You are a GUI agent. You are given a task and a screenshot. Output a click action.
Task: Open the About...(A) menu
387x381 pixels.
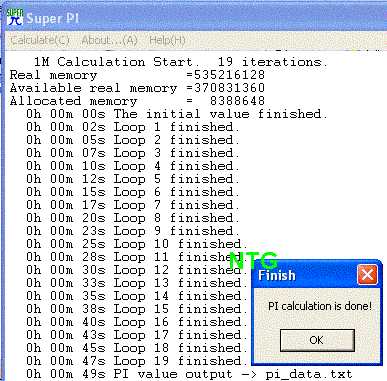[109, 40]
